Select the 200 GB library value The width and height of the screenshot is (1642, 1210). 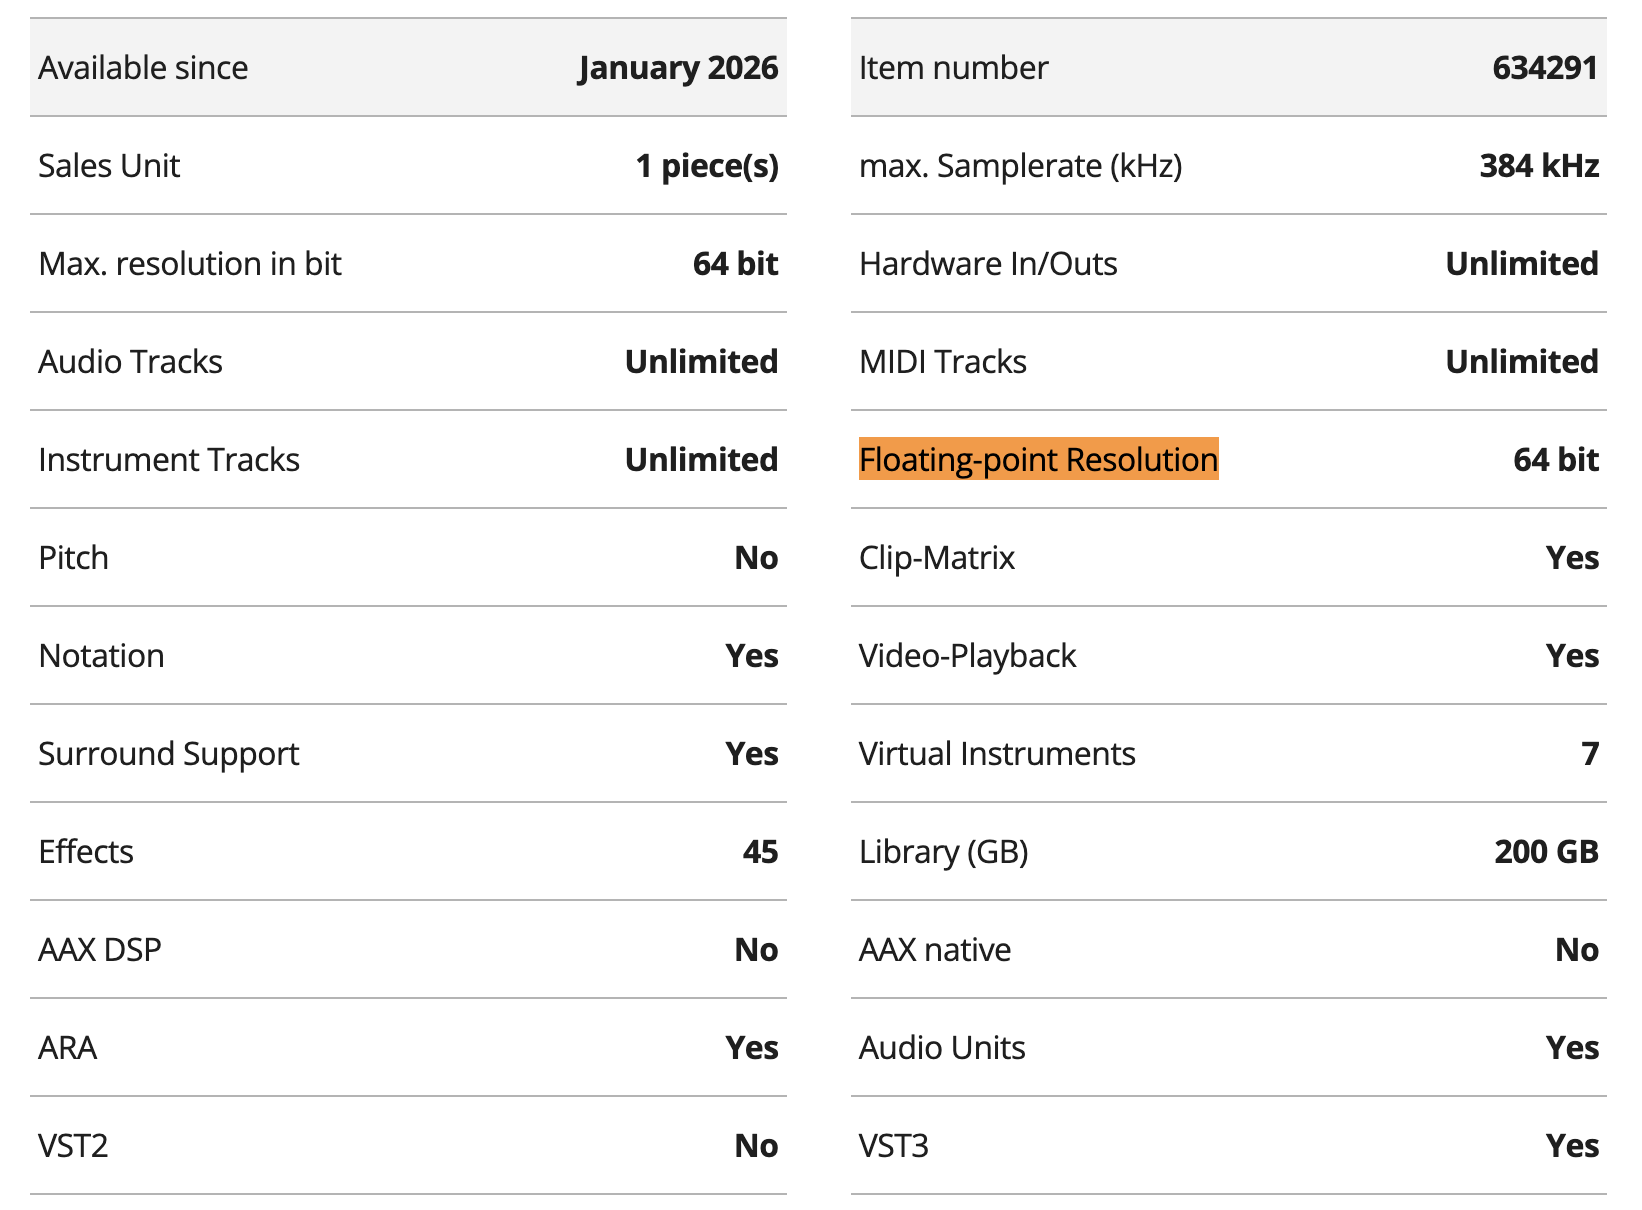coord(1546,852)
